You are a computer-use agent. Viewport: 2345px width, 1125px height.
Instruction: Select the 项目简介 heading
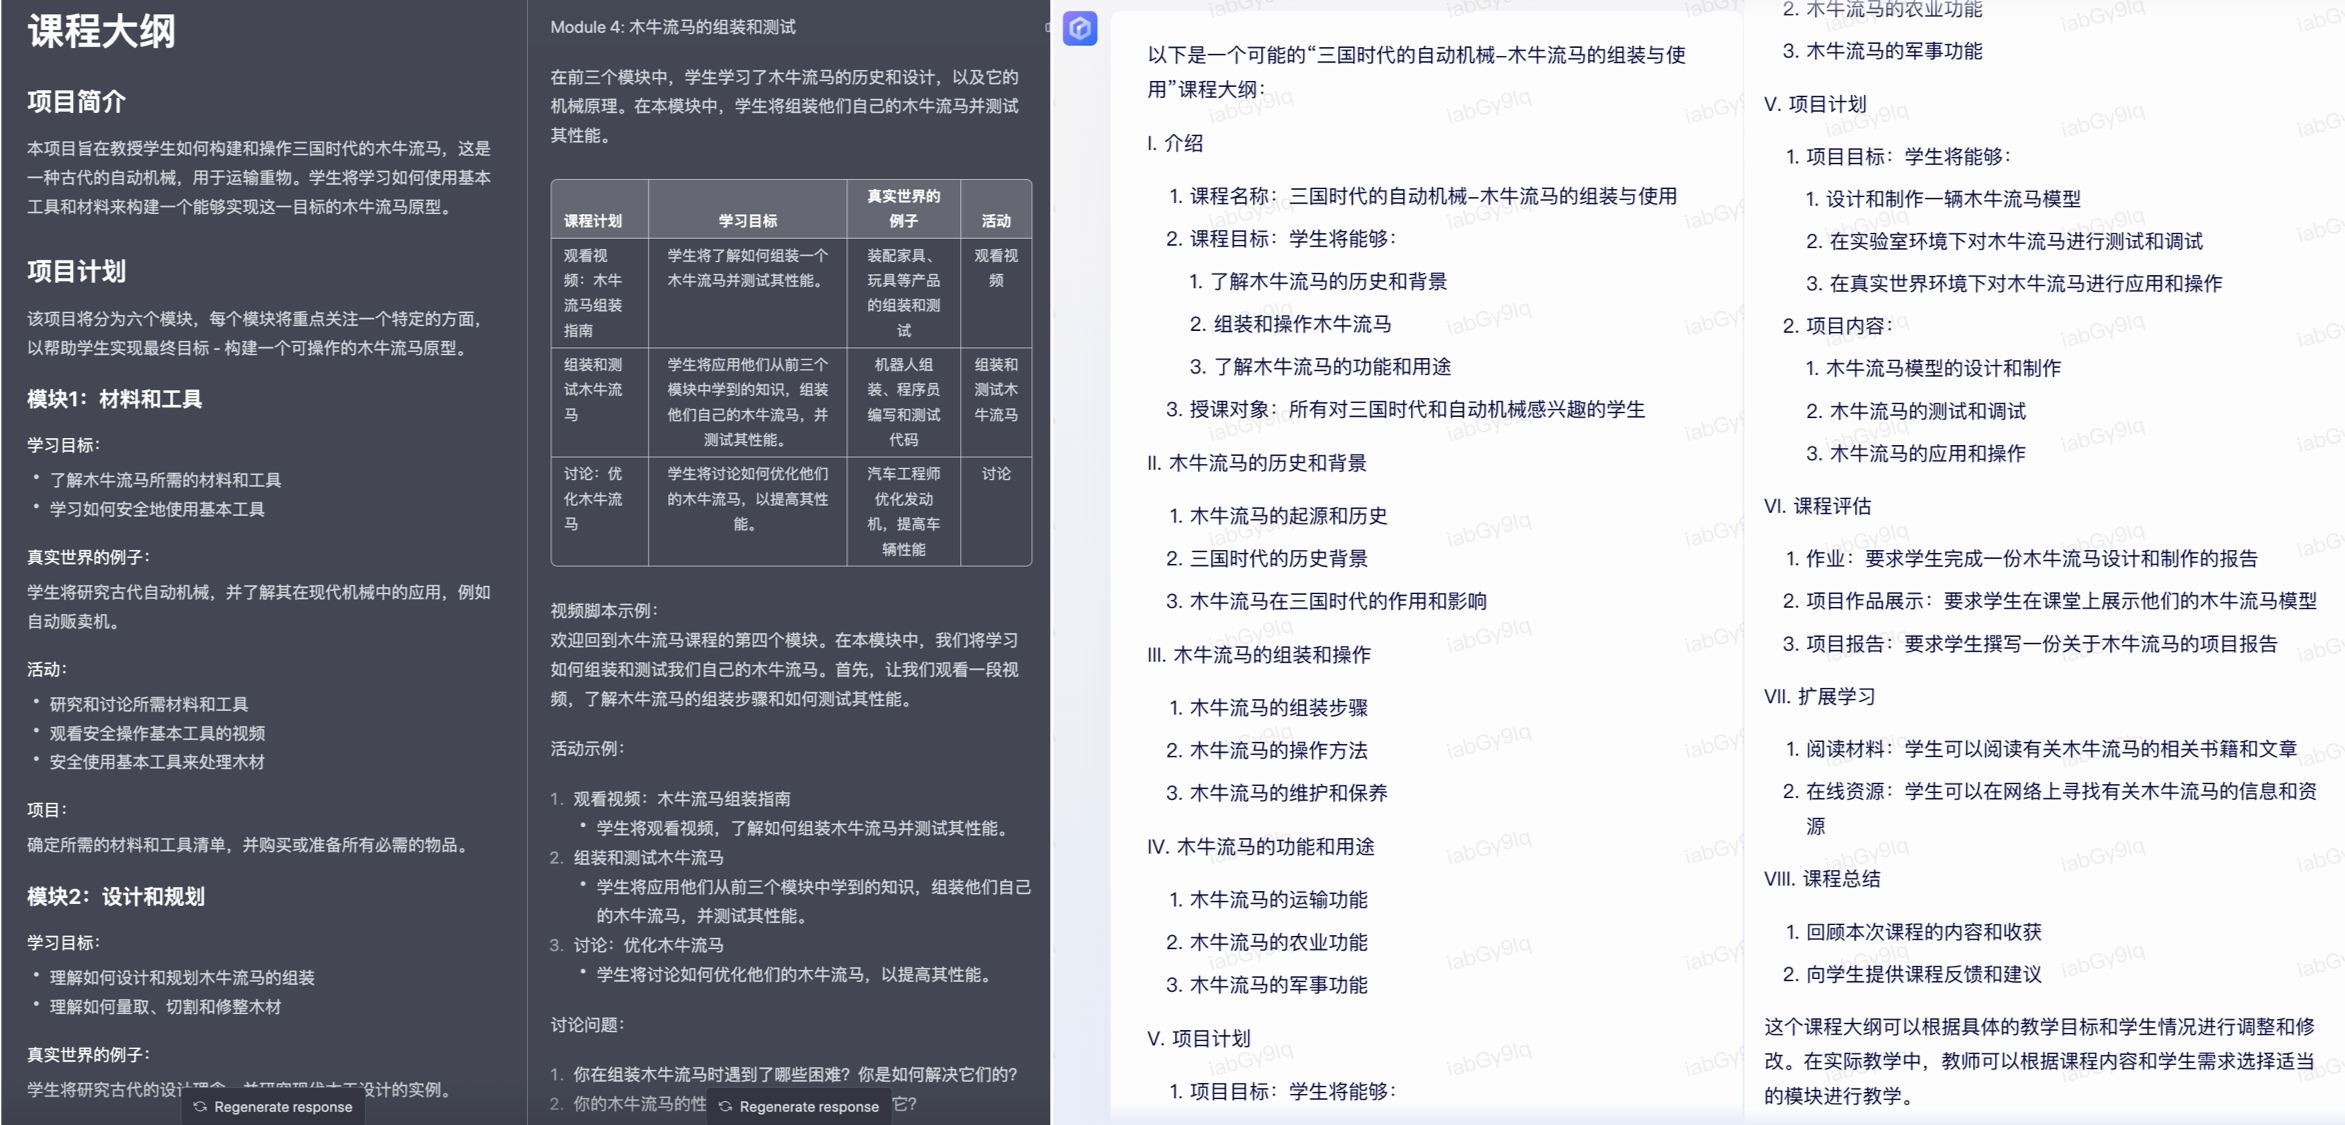click(x=76, y=102)
